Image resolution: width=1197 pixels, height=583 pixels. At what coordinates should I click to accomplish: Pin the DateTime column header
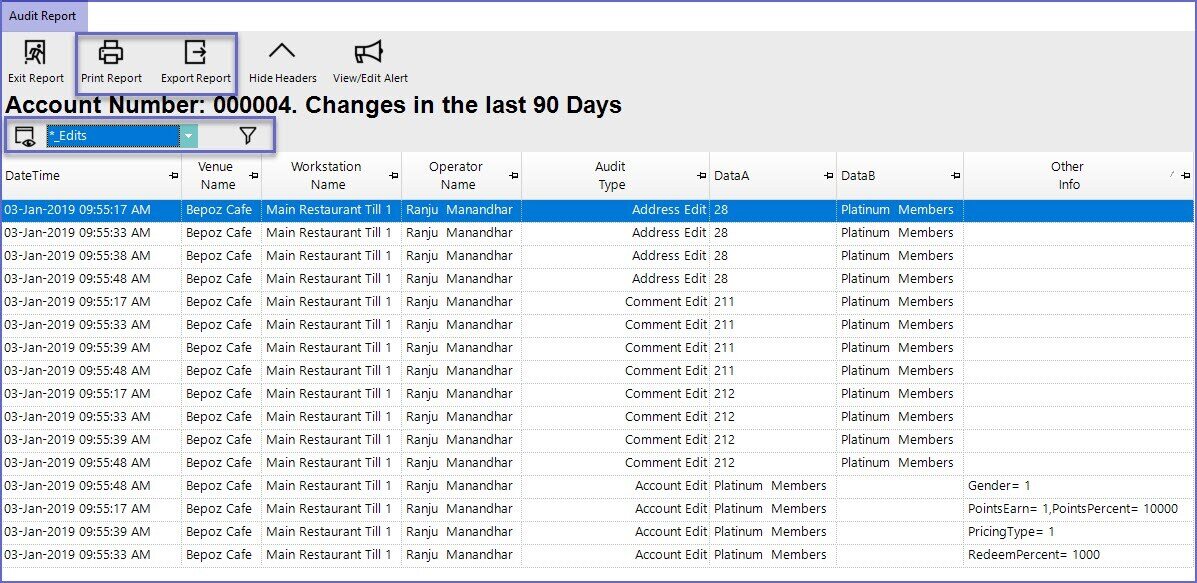click(x=174, y=176)
